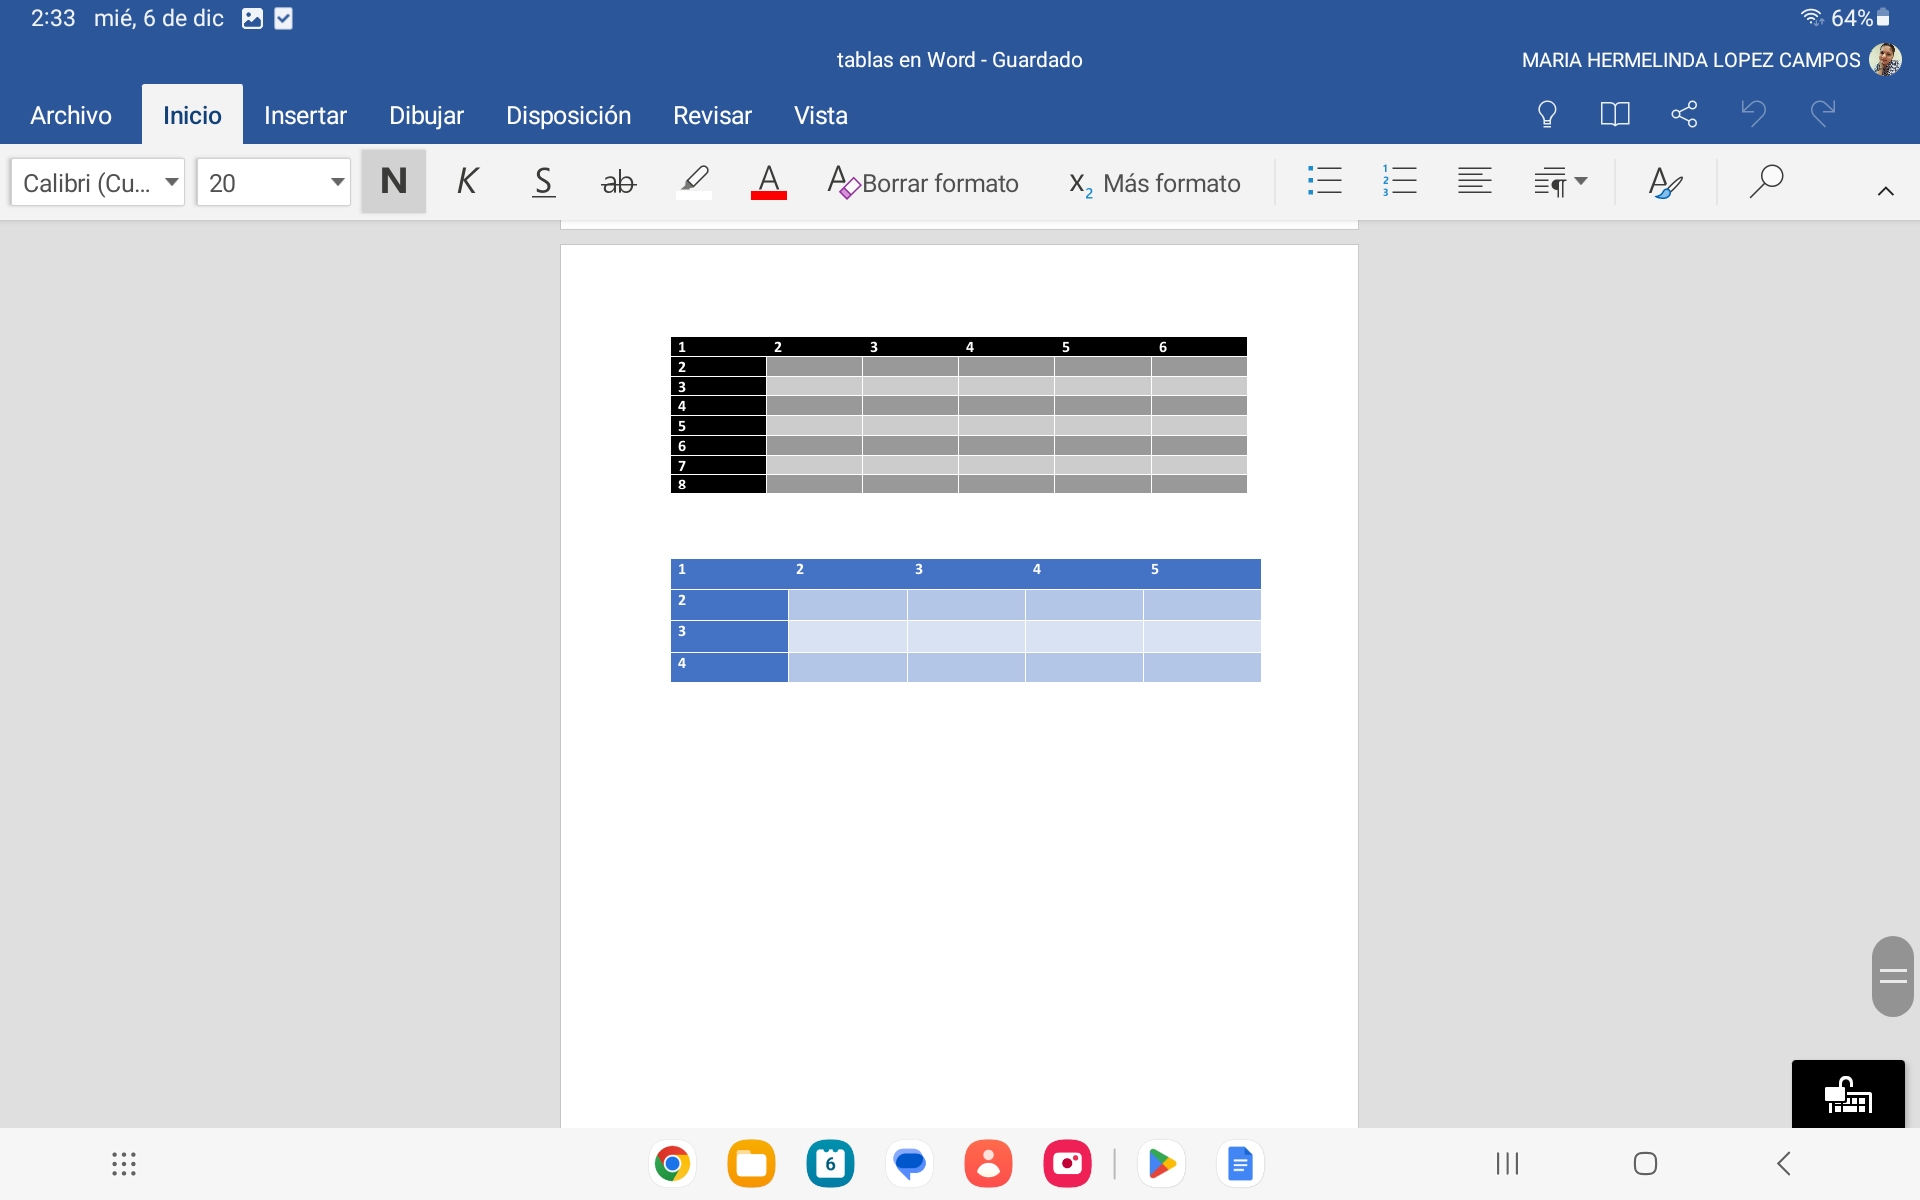The height and width of the screenshot is (1200, 1920).
Task: Open the lightbulb help search
Action: pyautogui.click(x=1547, y=114)
